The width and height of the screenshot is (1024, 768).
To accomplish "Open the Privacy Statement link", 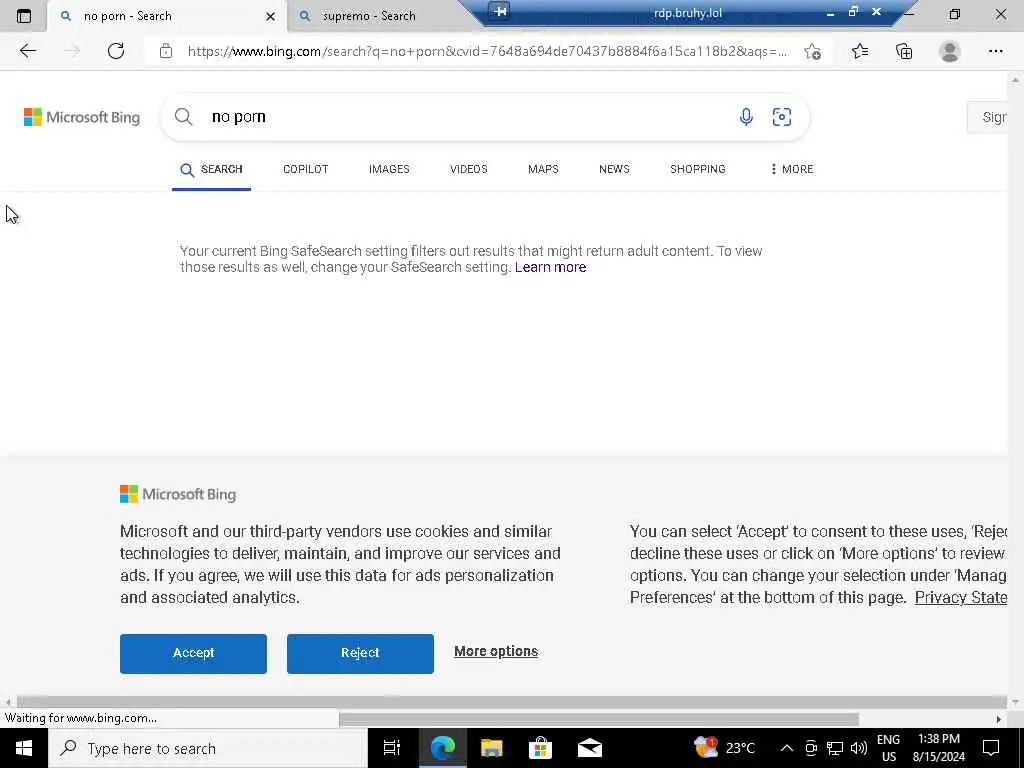I will (961, 597).
